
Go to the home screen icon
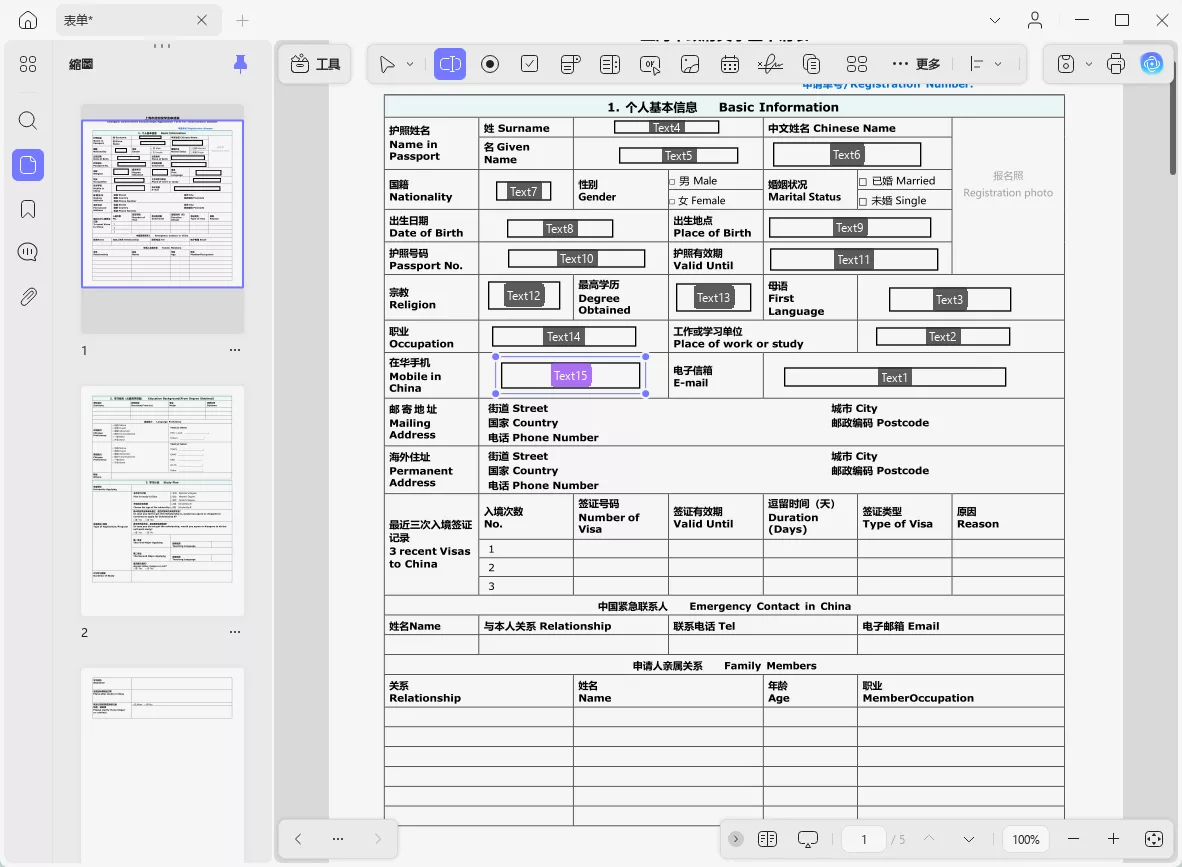[28, 20]
